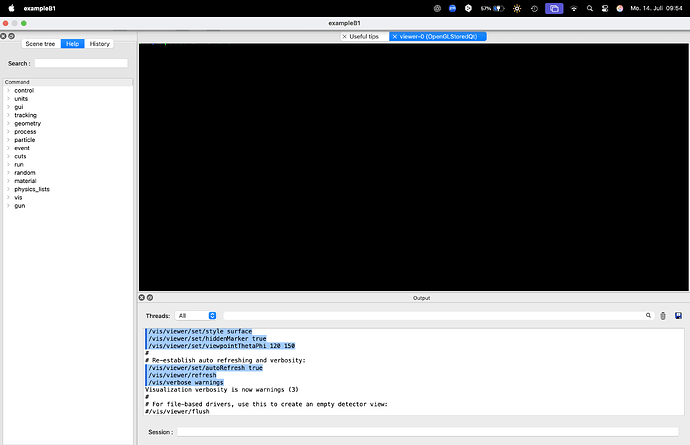Click the /vis/verbose warnings output line
690x445 pixels.
tap(186, 382)
